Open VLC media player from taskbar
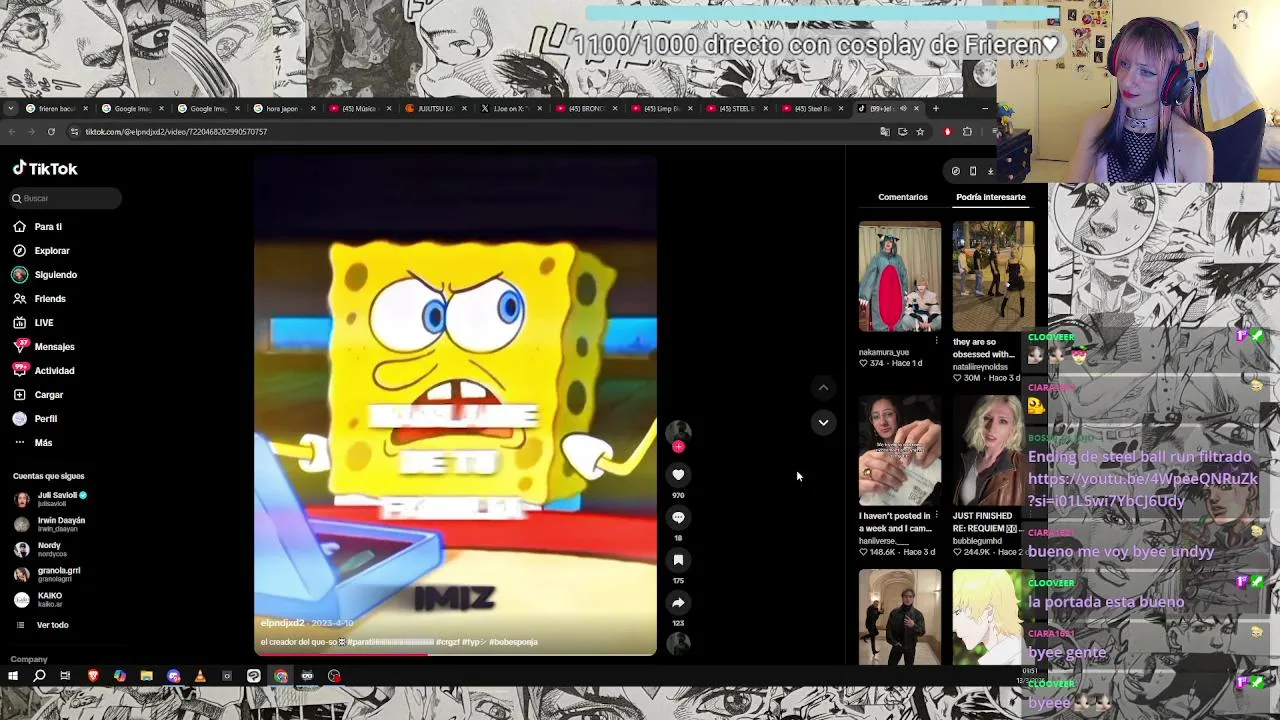This screenshot has height=720, width=1280. coord(200,677)
